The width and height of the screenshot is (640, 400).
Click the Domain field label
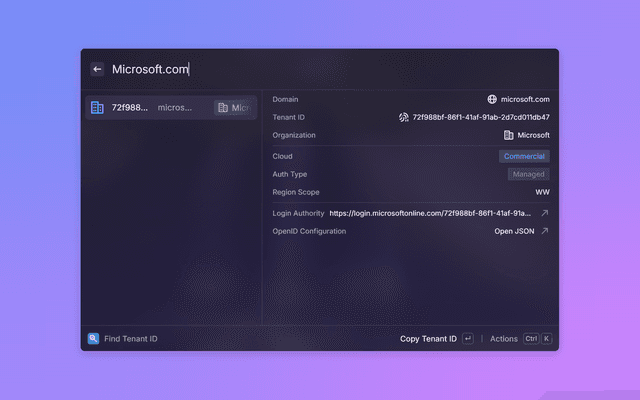point(285,99)
